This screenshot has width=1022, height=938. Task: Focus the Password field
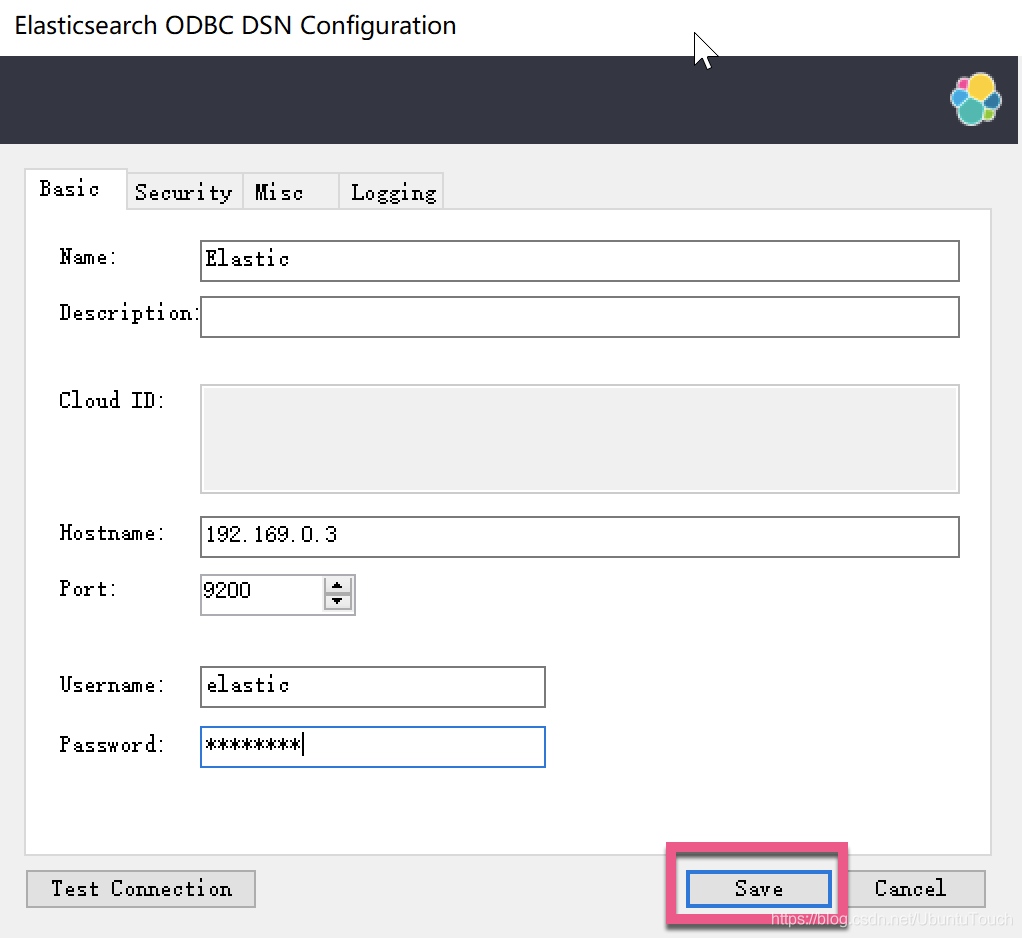372,746
